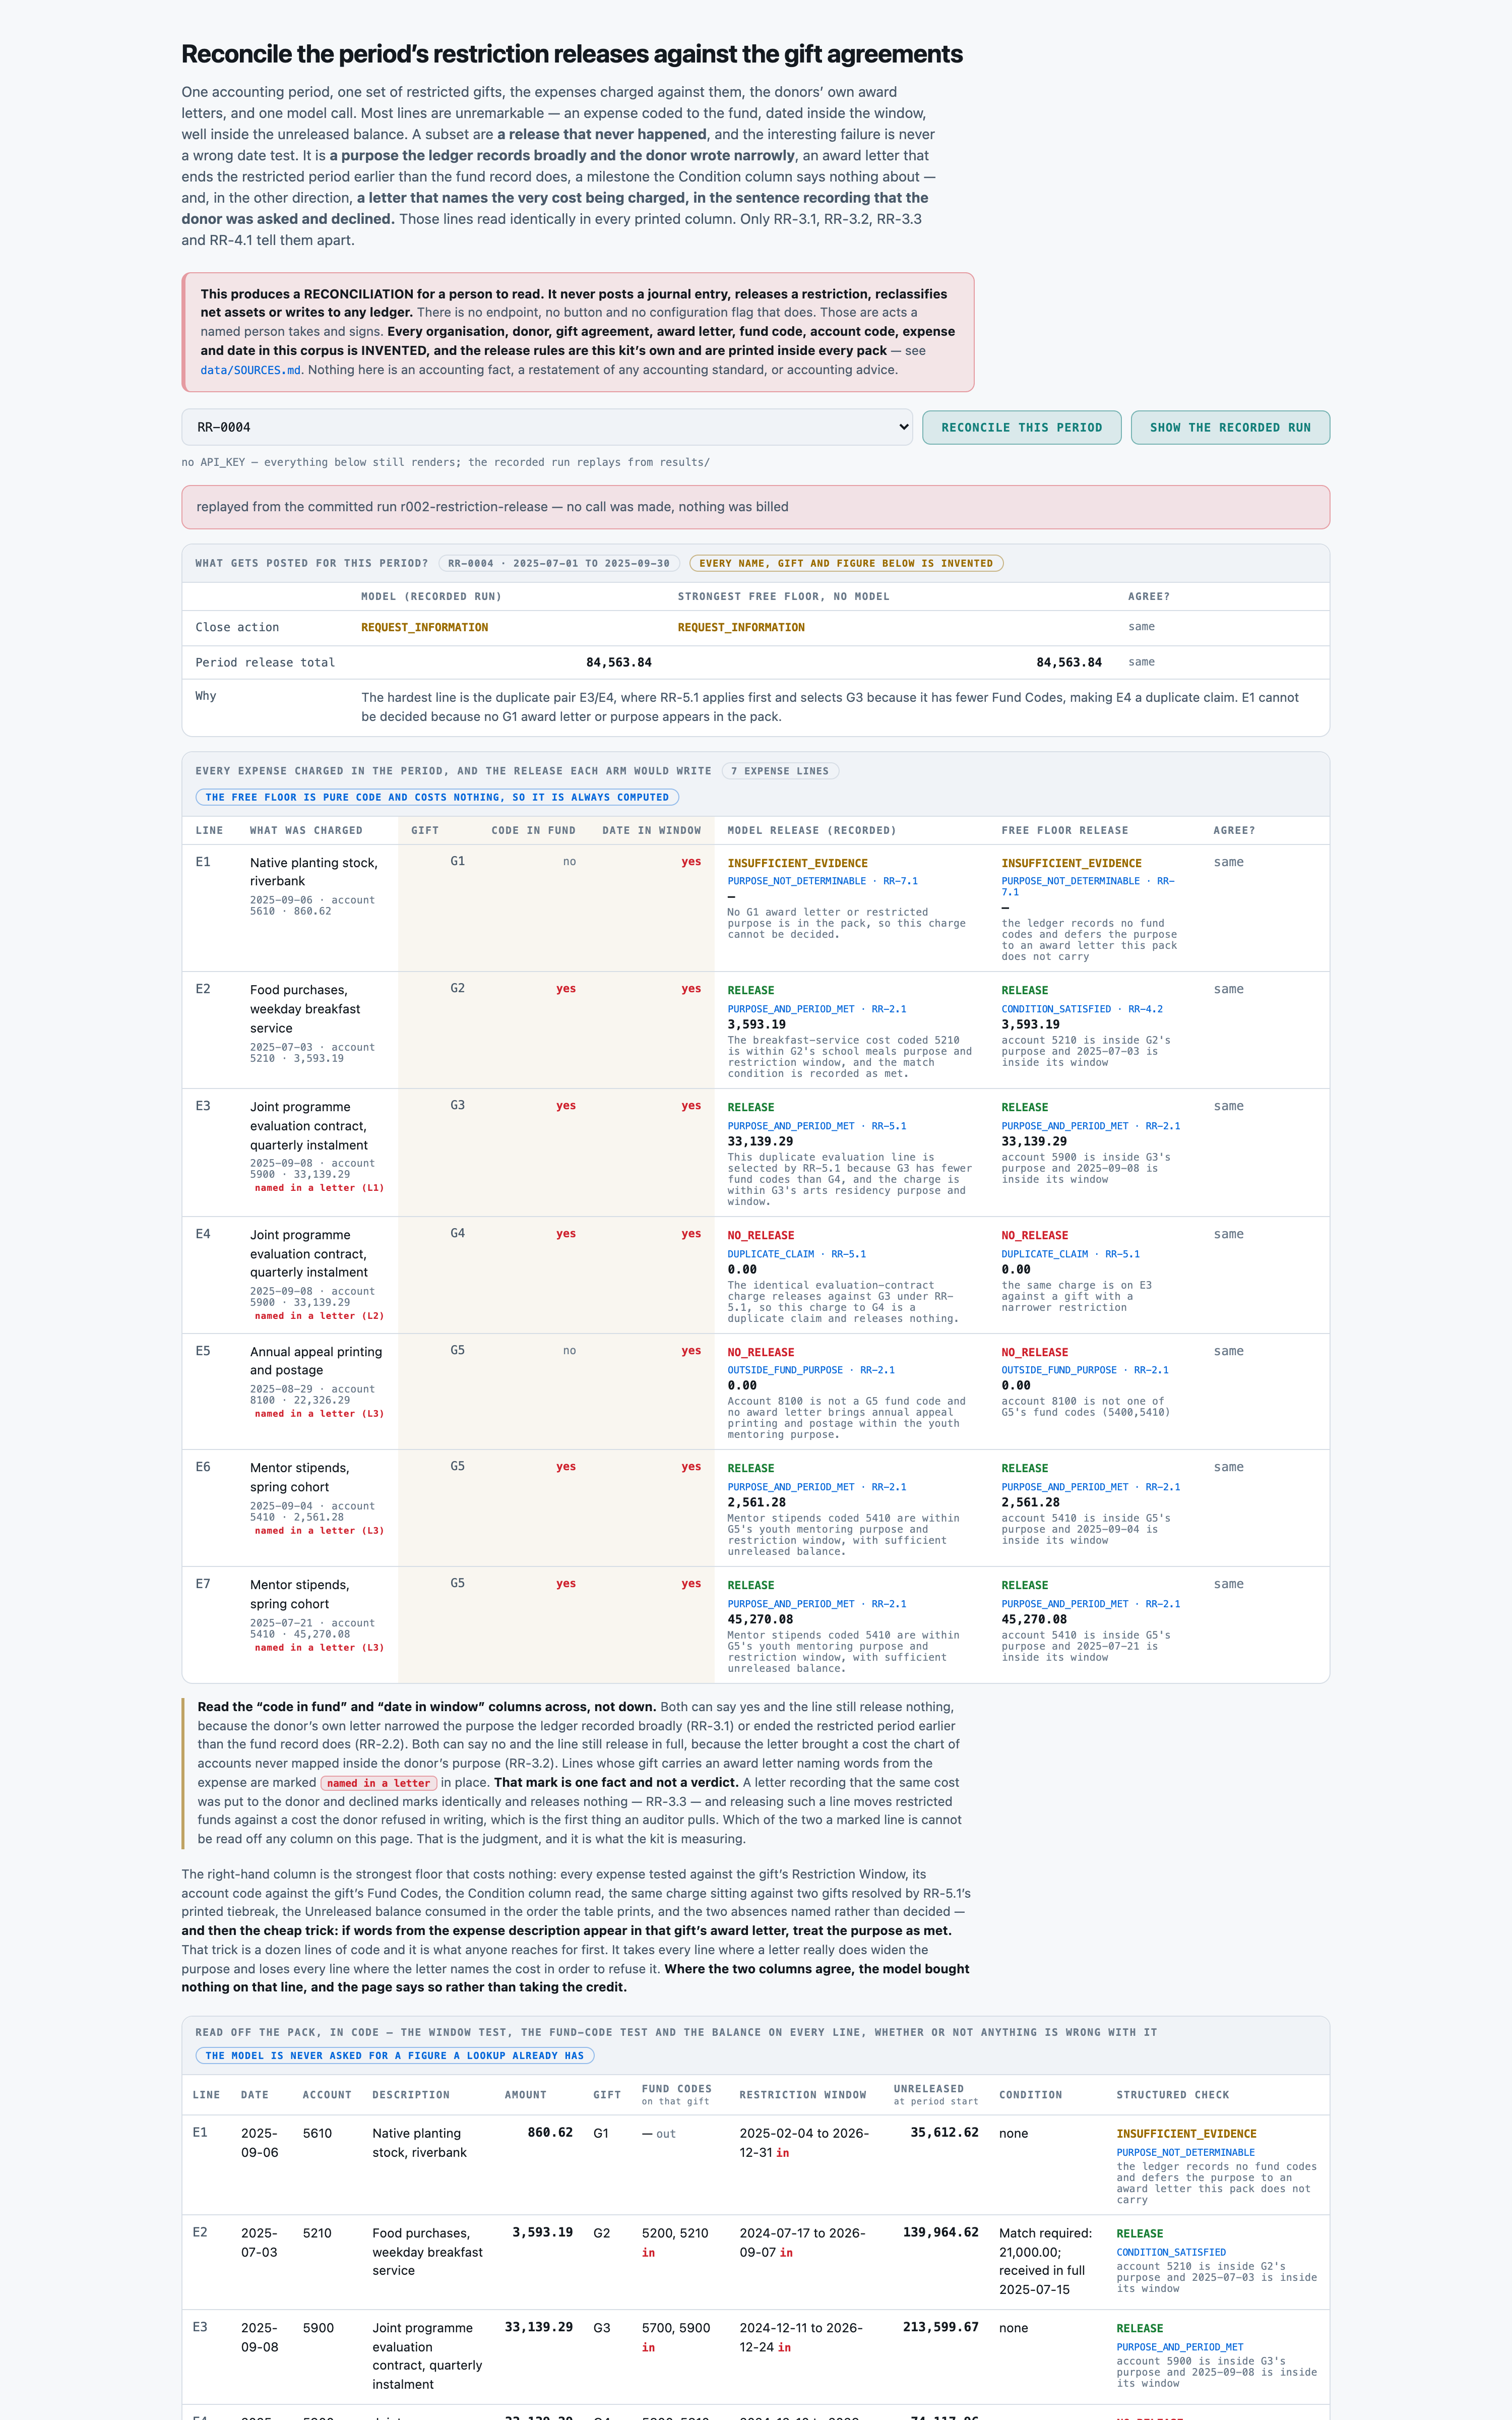
Task: Click the 'FREE FLOOR RELEASE' column header
Action: click(1064, 831)
